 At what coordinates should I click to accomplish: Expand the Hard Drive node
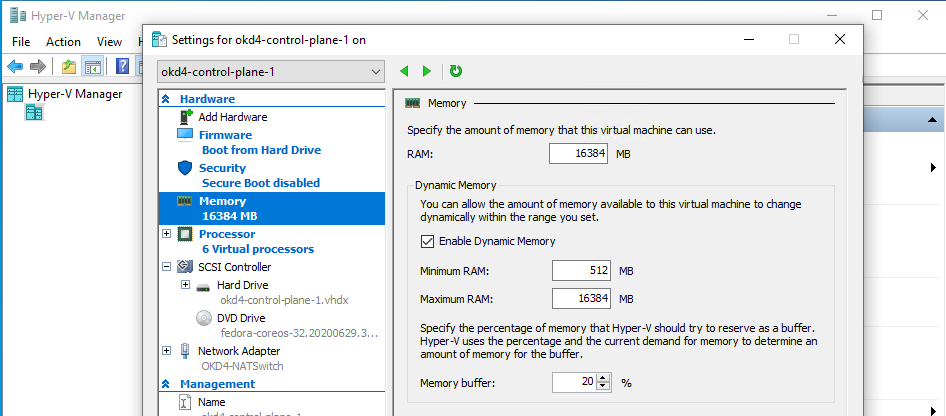point(185,285)
